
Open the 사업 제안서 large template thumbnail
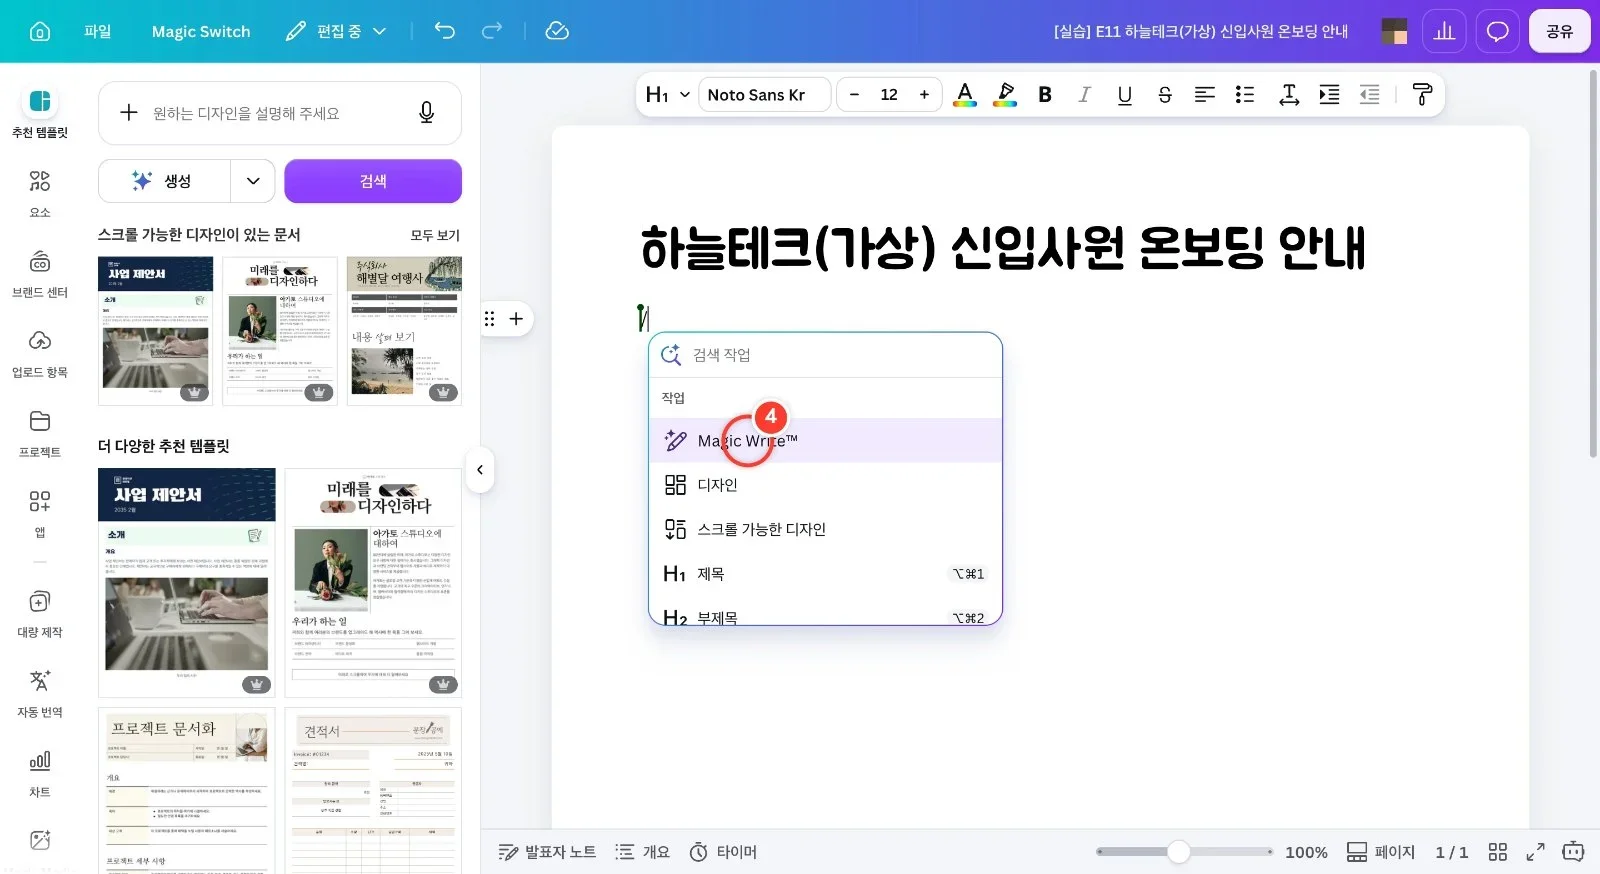coord(187,582)
